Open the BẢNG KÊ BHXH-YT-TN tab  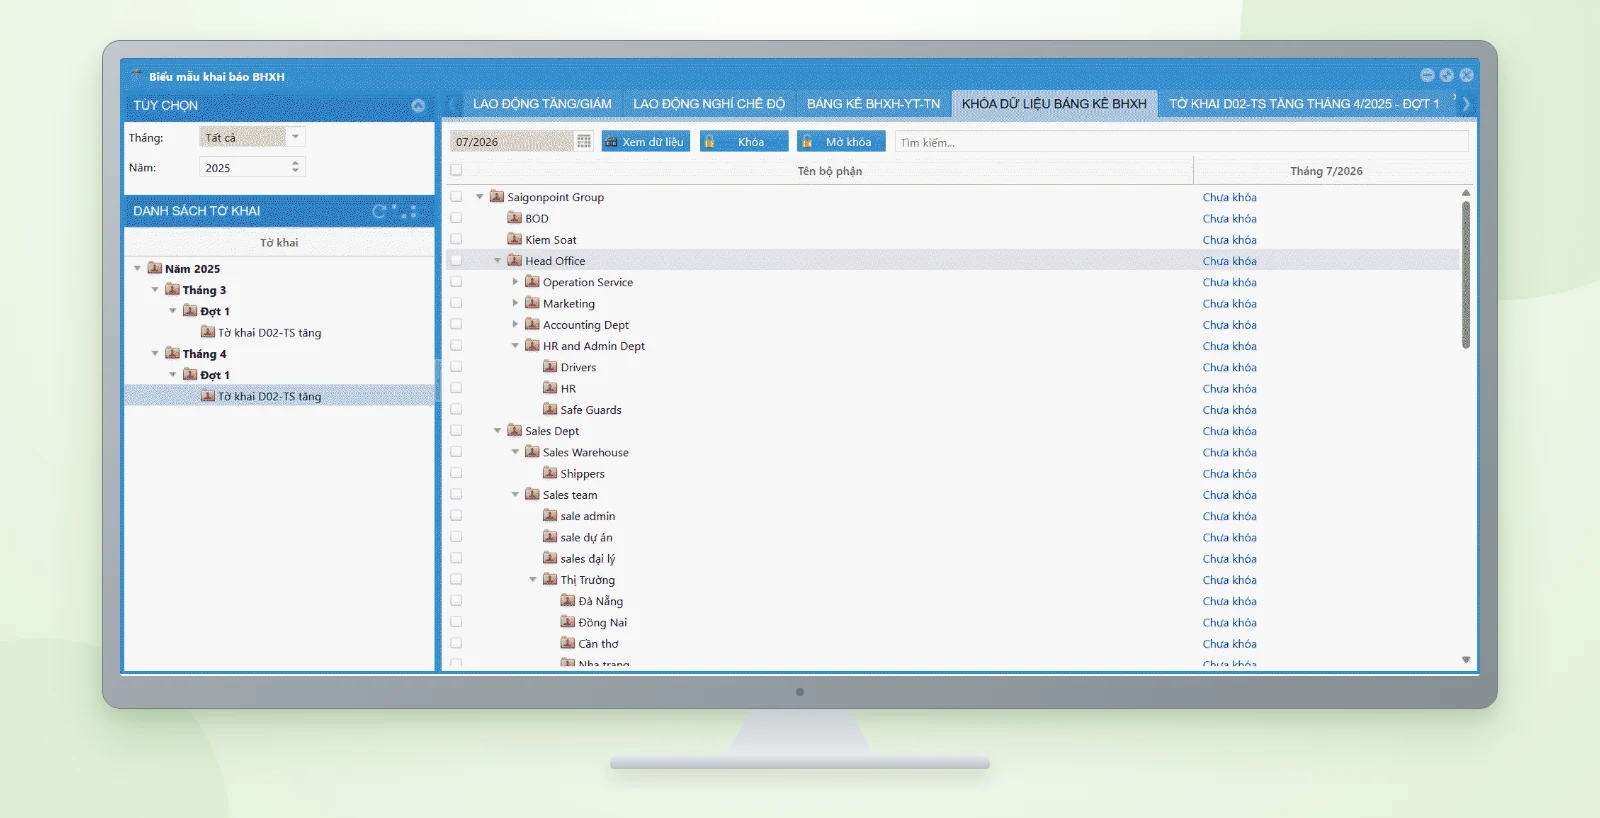(x=874, y=104)
